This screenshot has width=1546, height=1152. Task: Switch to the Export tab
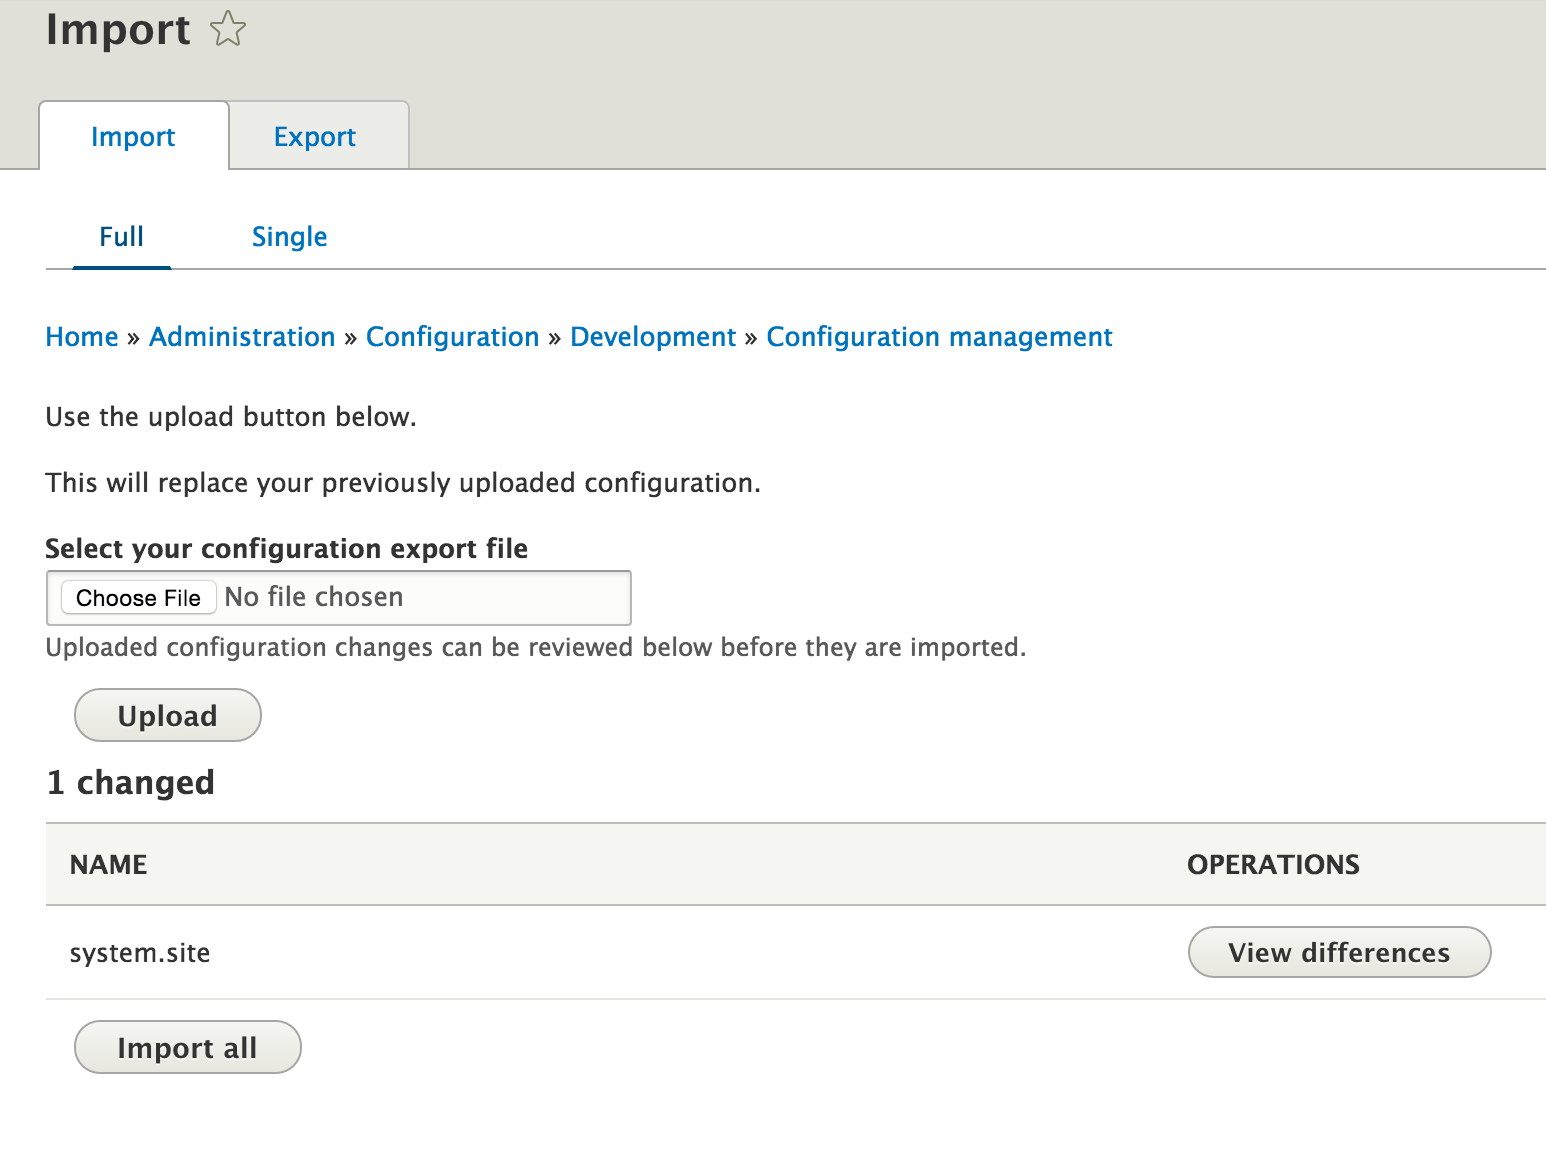coord(315,136)
